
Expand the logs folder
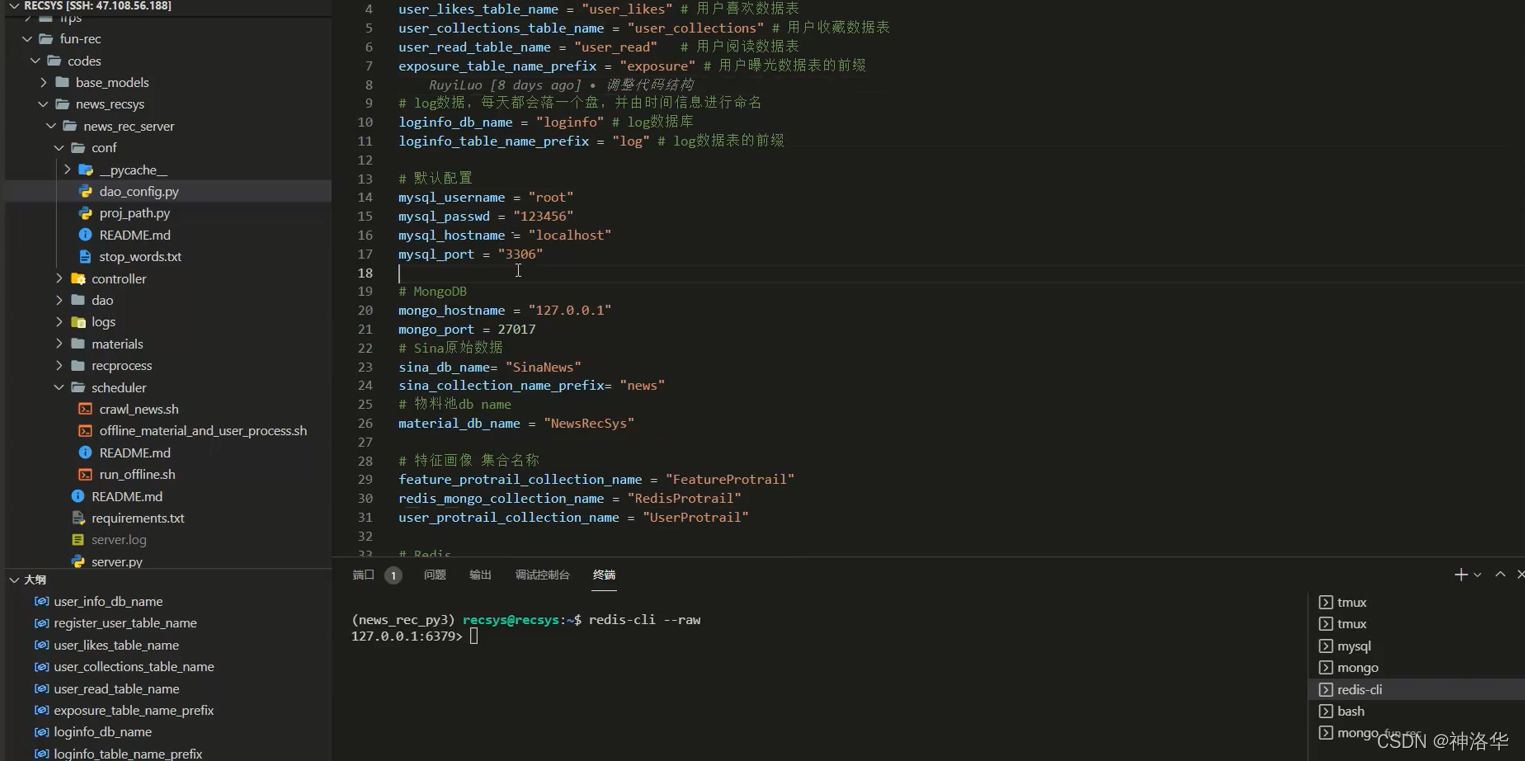click(59, 322)
